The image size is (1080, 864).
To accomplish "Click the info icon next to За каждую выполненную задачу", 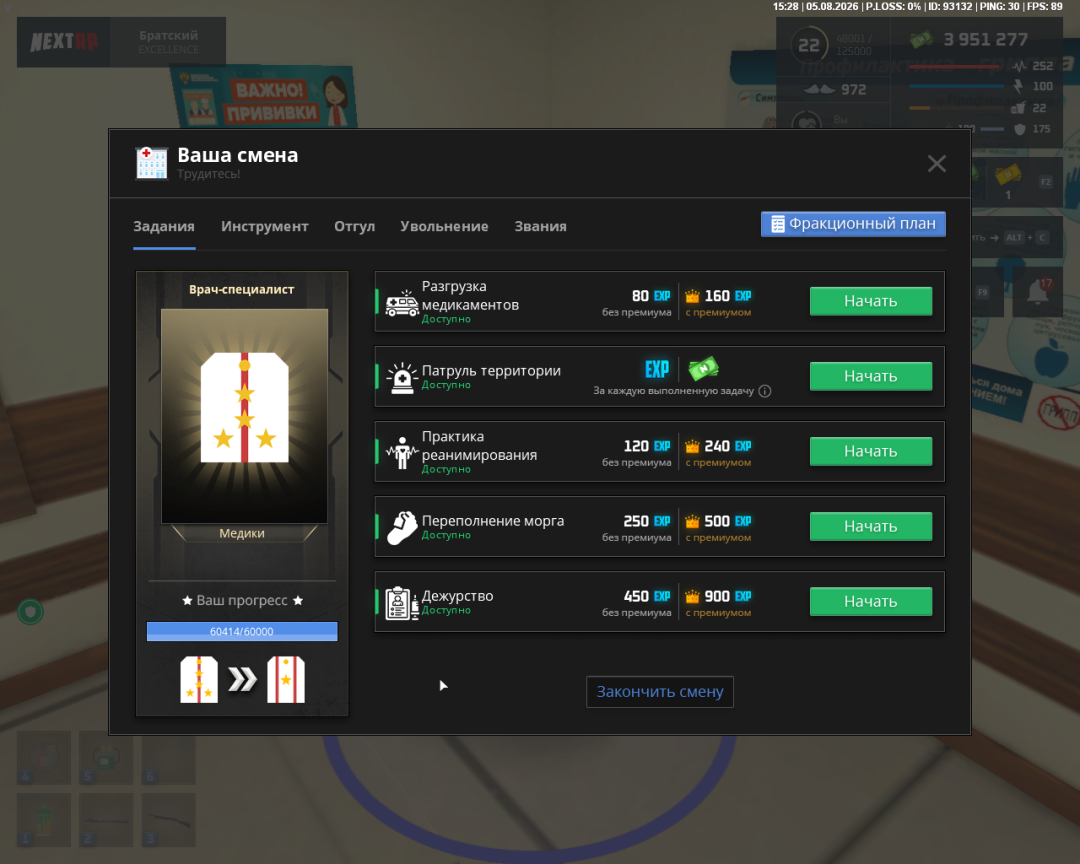I will [765, 391].
